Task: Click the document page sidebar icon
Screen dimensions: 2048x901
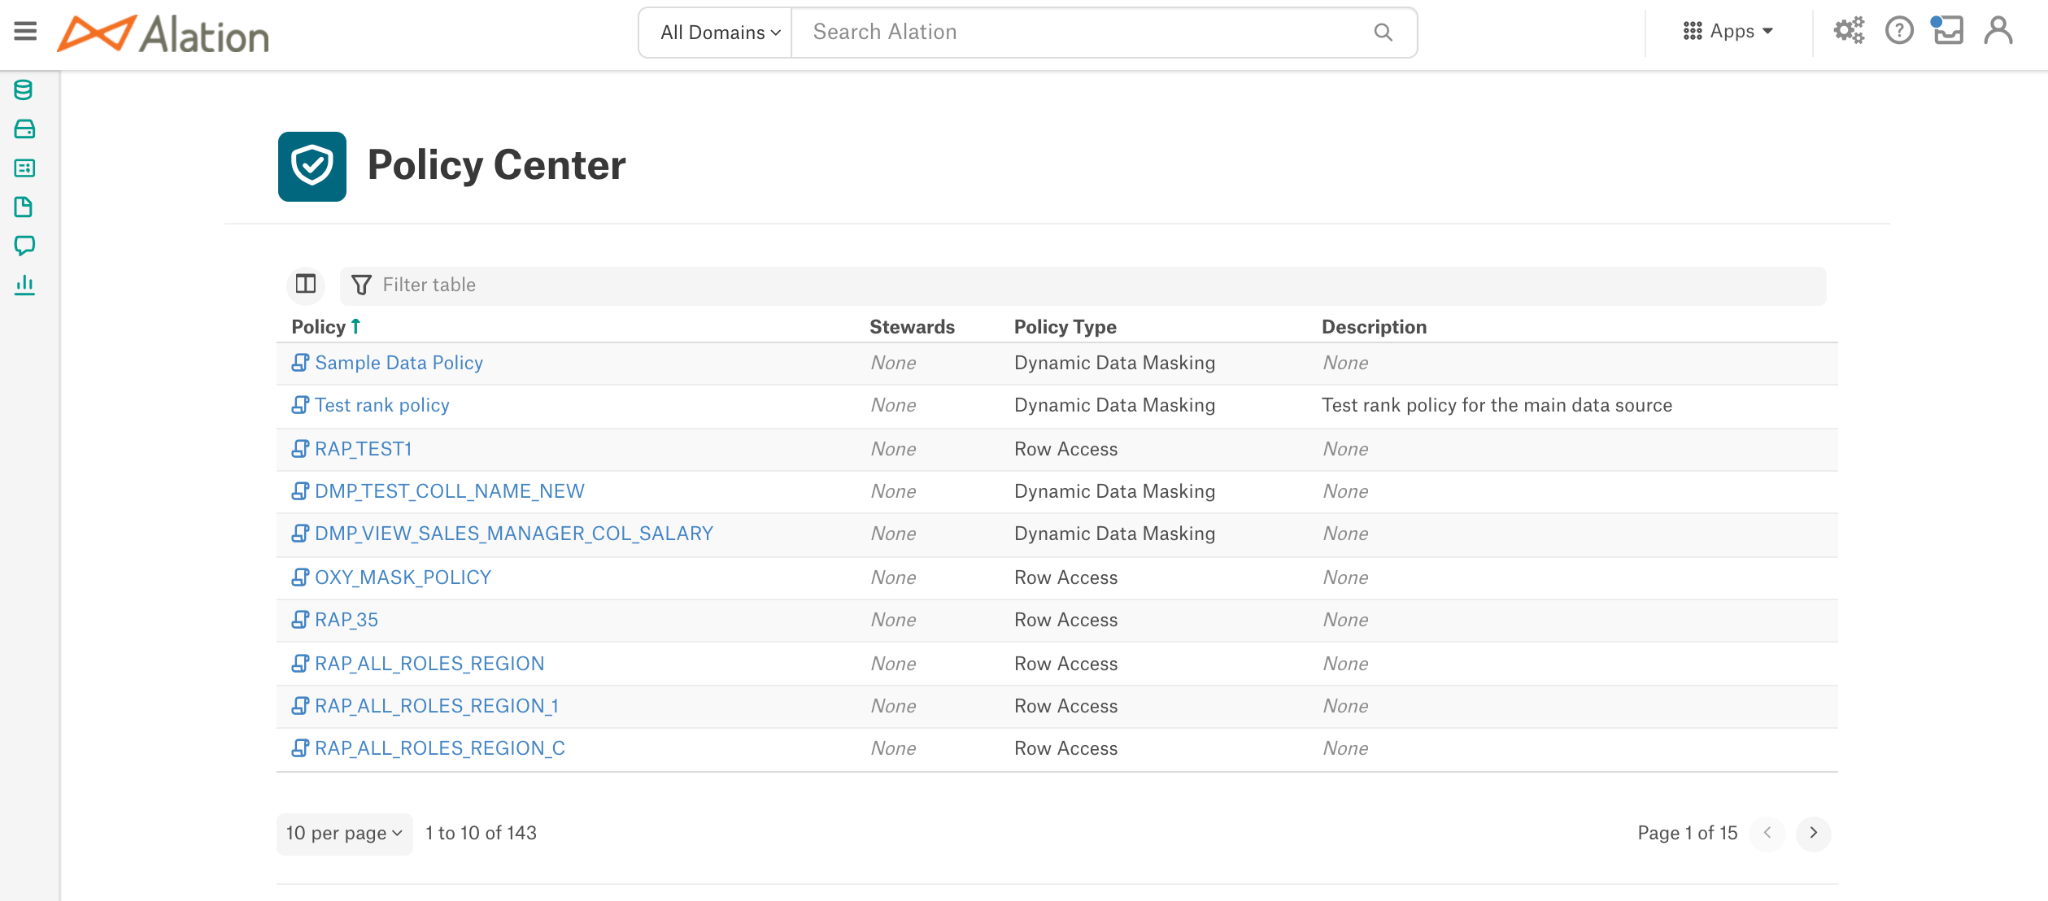Action: 24,207
